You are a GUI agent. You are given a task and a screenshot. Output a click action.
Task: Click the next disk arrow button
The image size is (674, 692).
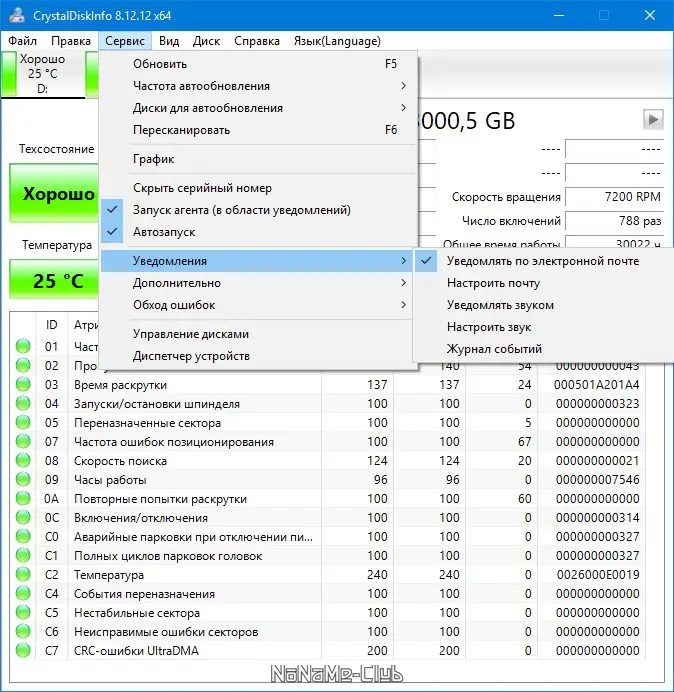pos(653,120)
